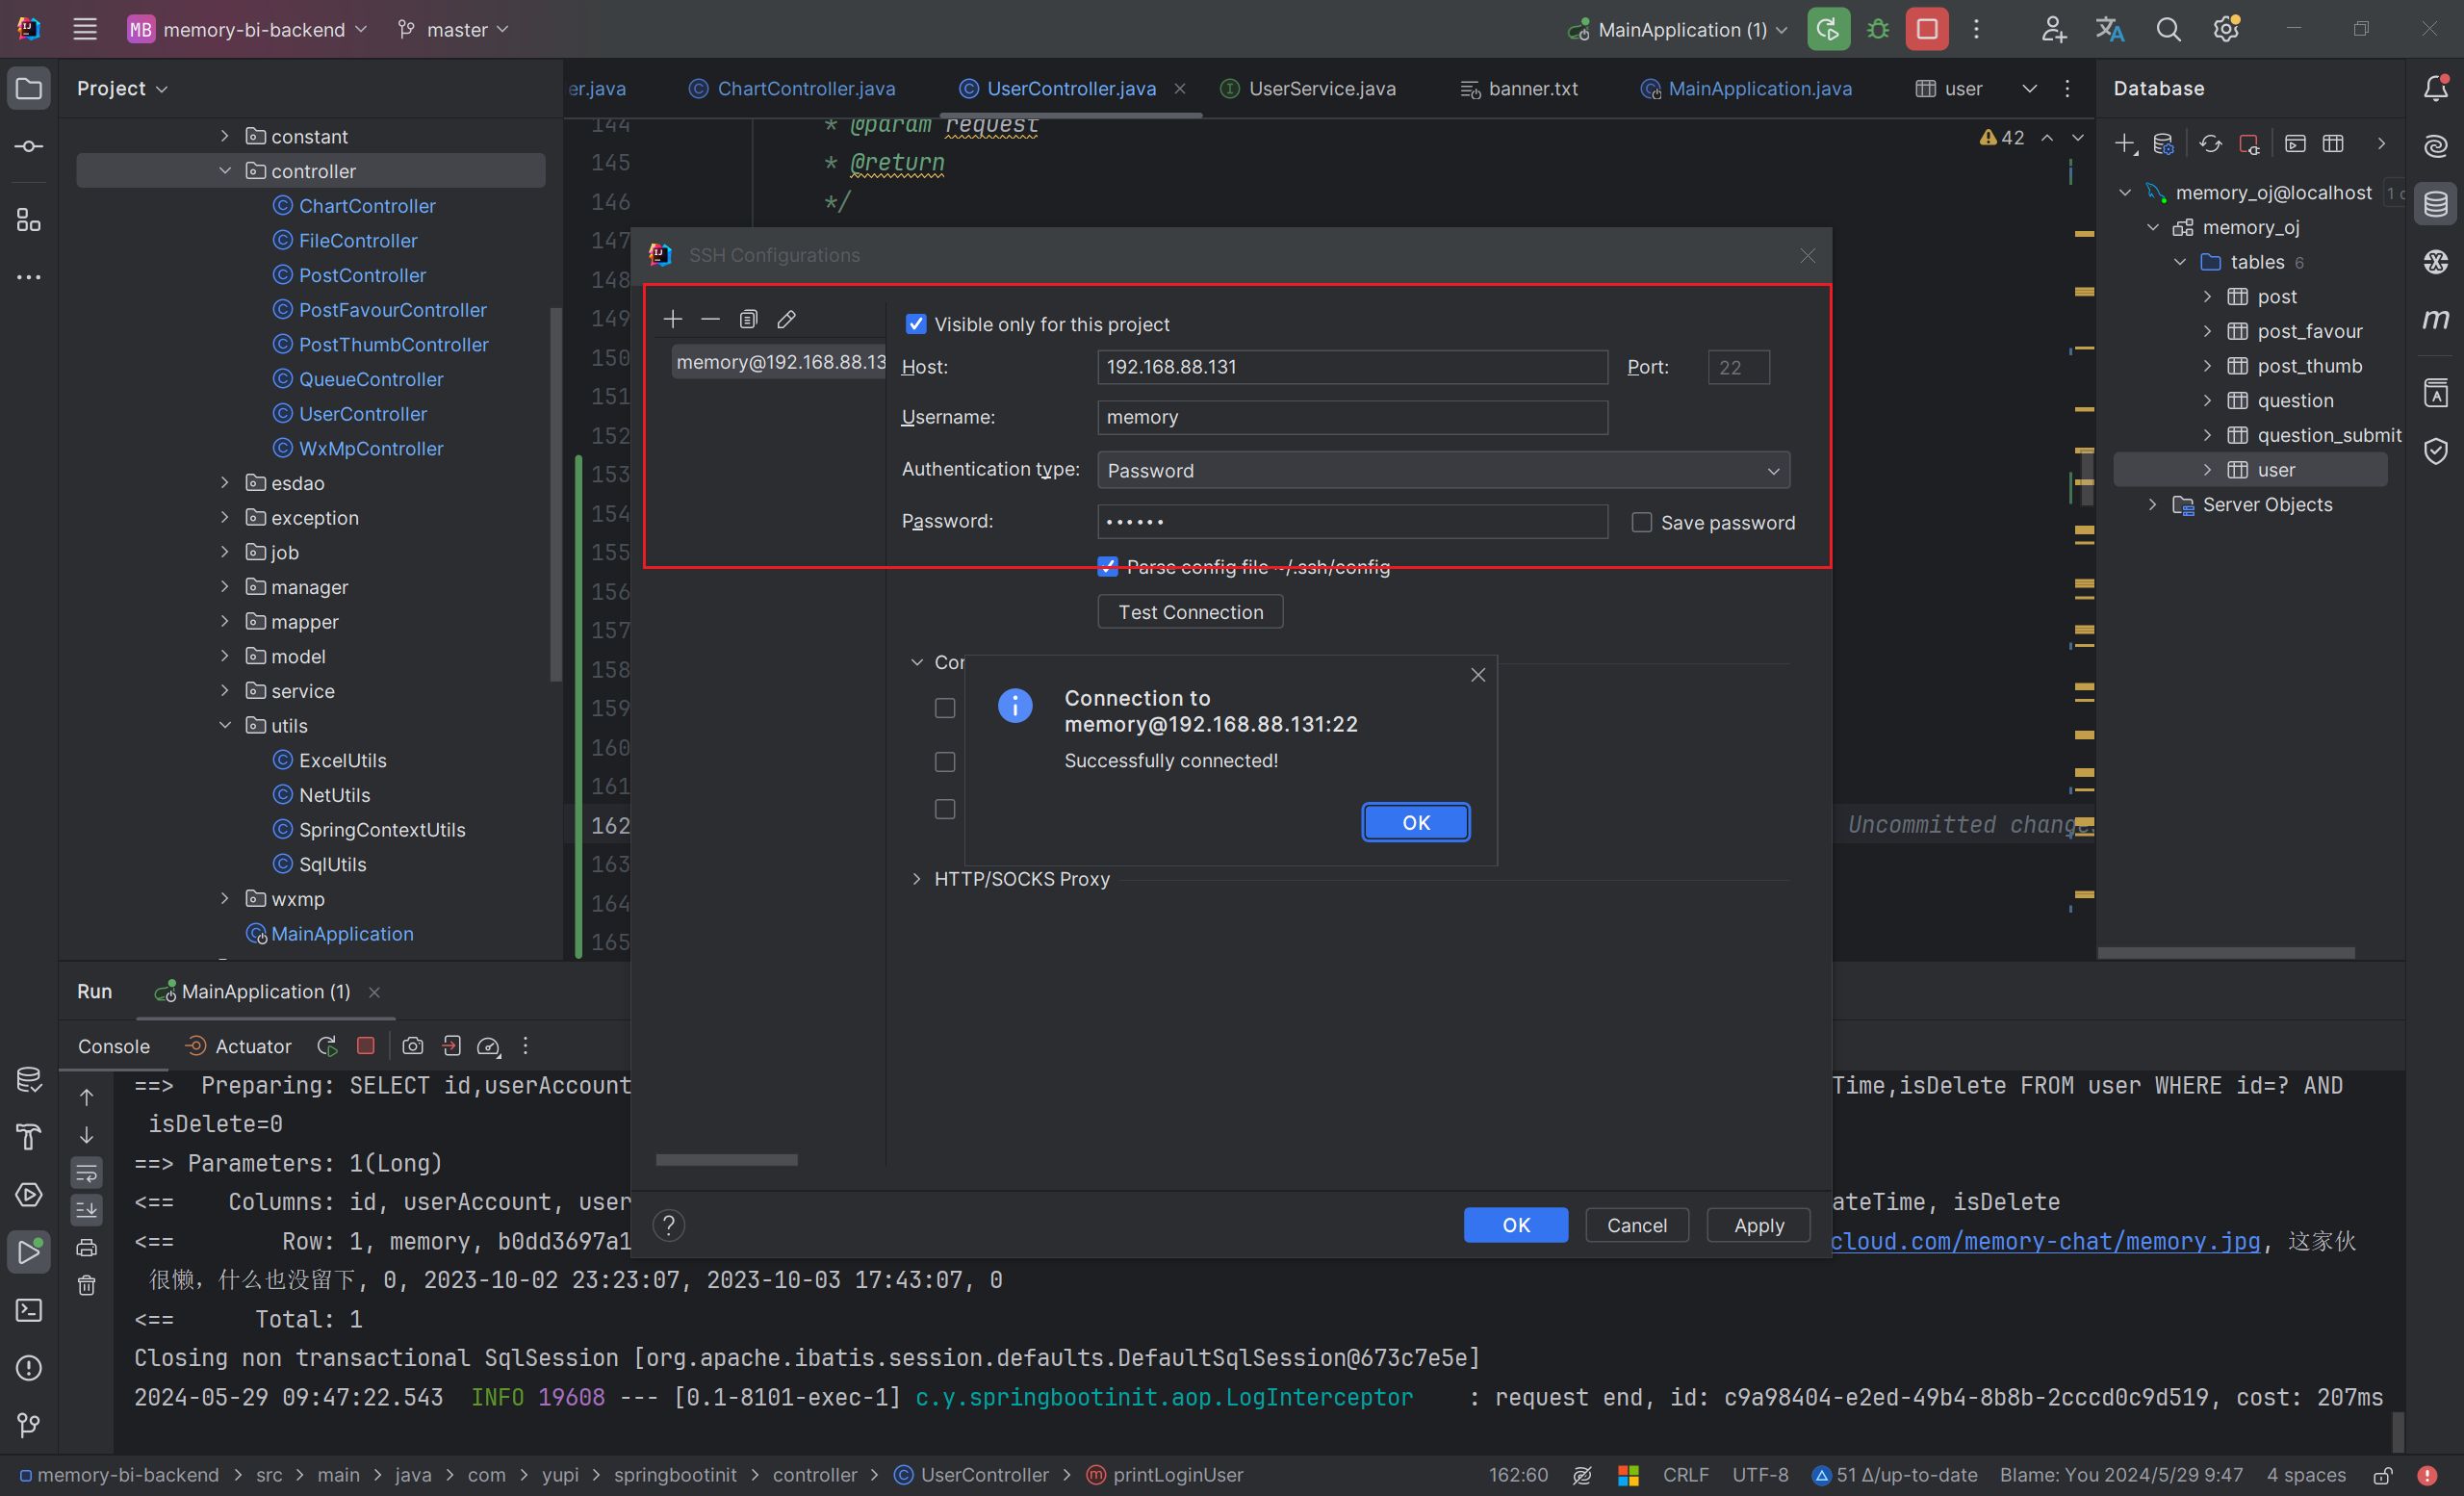The width and height of the screenshot is (2464, 1496).
Task: Click the Username input field
Action: [1352, 417]
